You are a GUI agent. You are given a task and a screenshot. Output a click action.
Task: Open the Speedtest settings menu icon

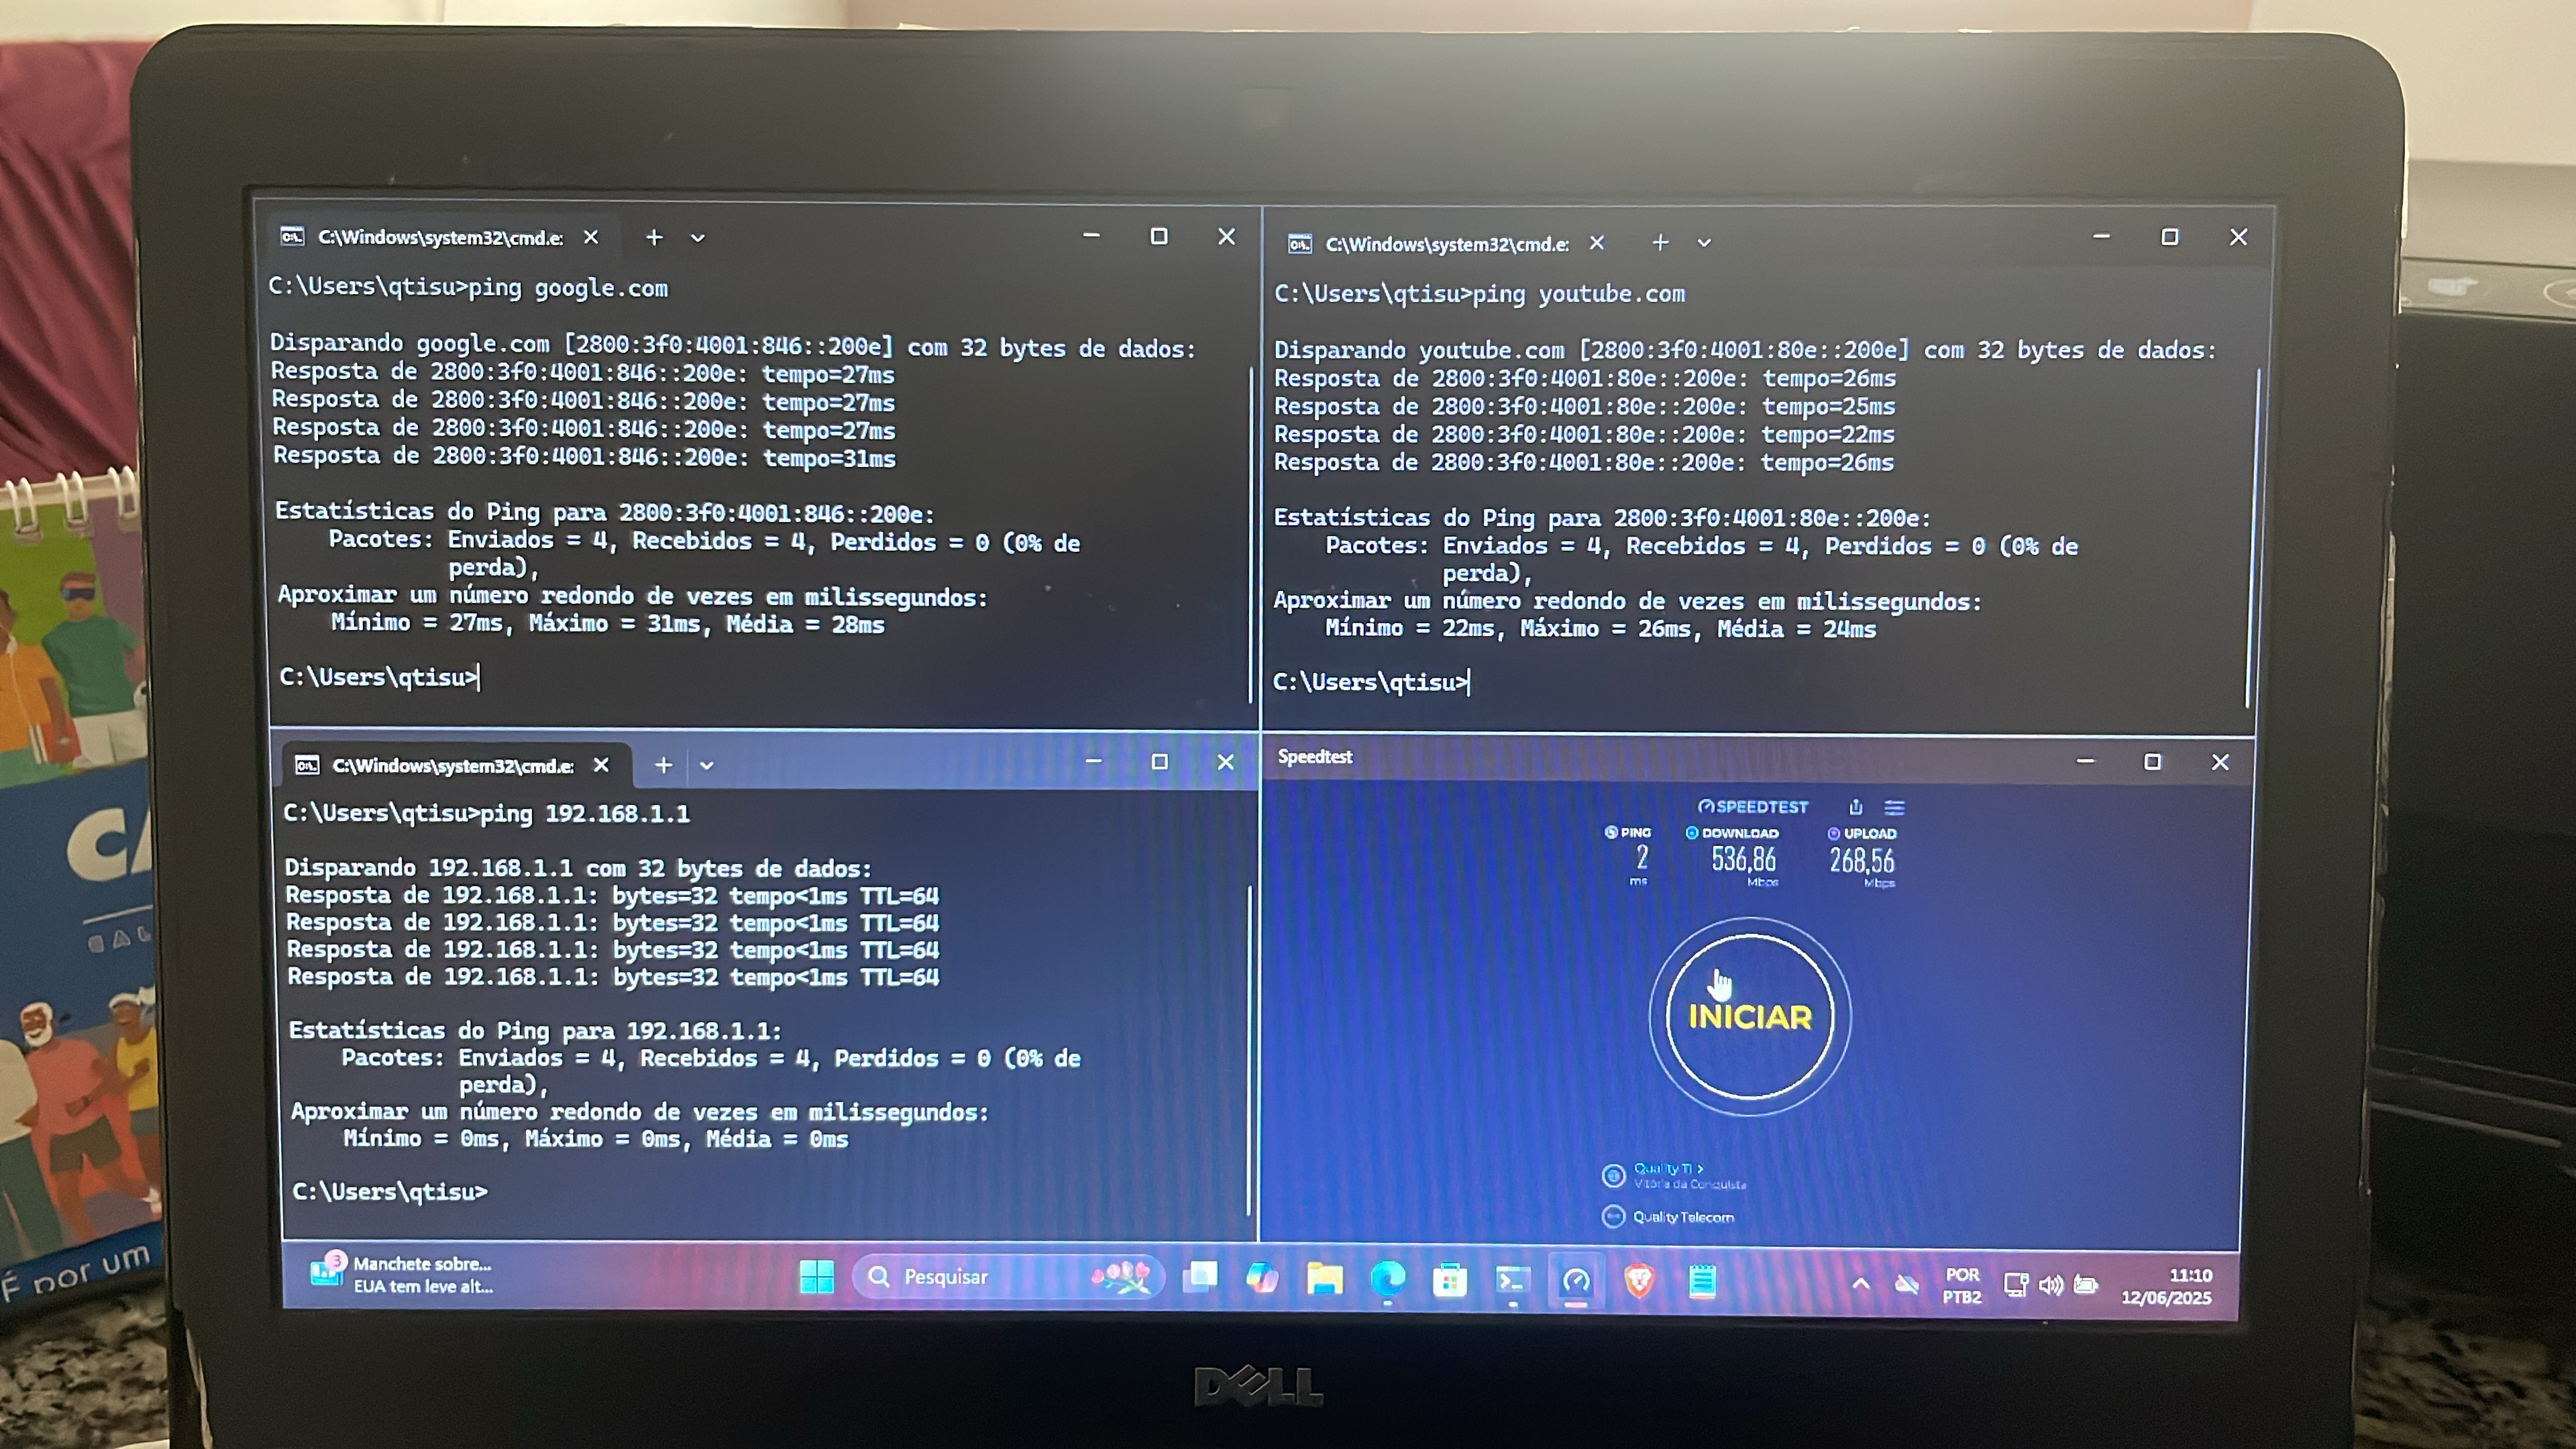1895,807
